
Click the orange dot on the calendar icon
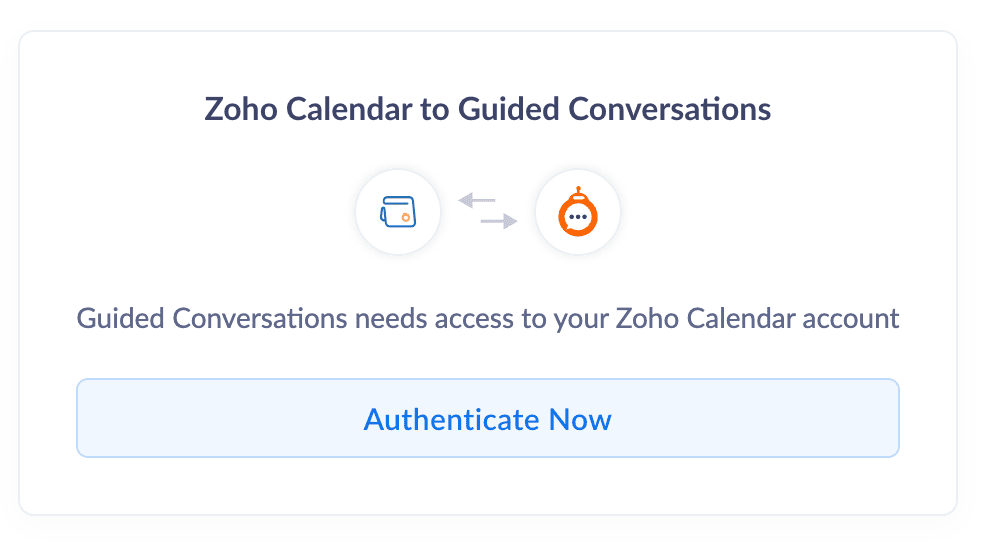tap(406, 216)
